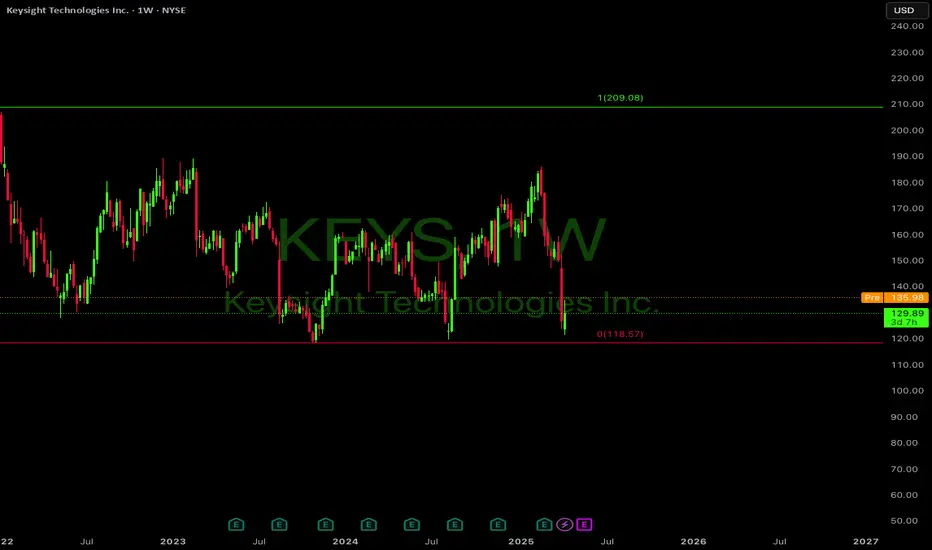This screenshot has width=932, height=550.
Task: Click the 2026 time axis label
Action: (x=693, y=541)
